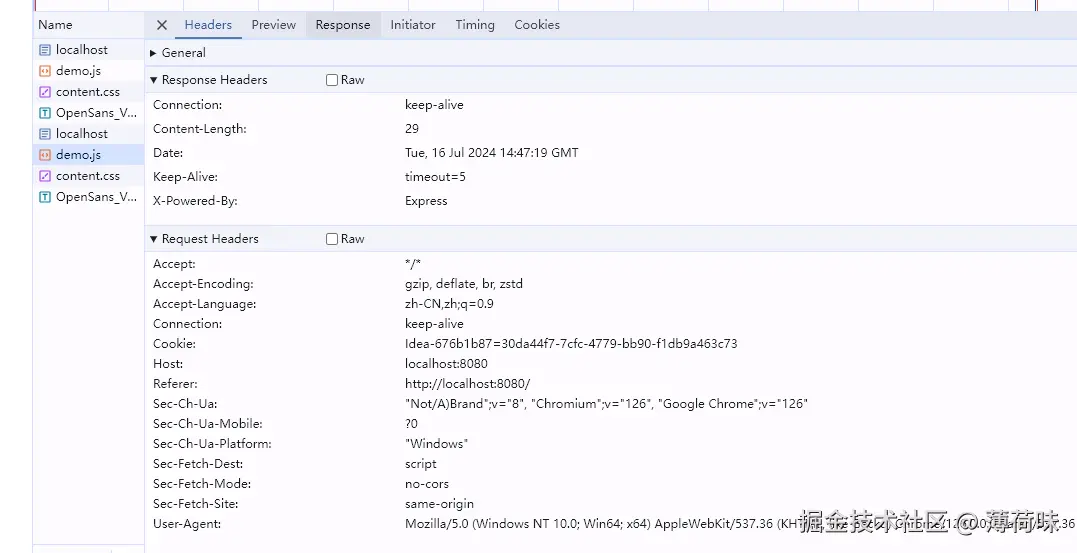Open the Cookies tab

(x=537, y=25)
